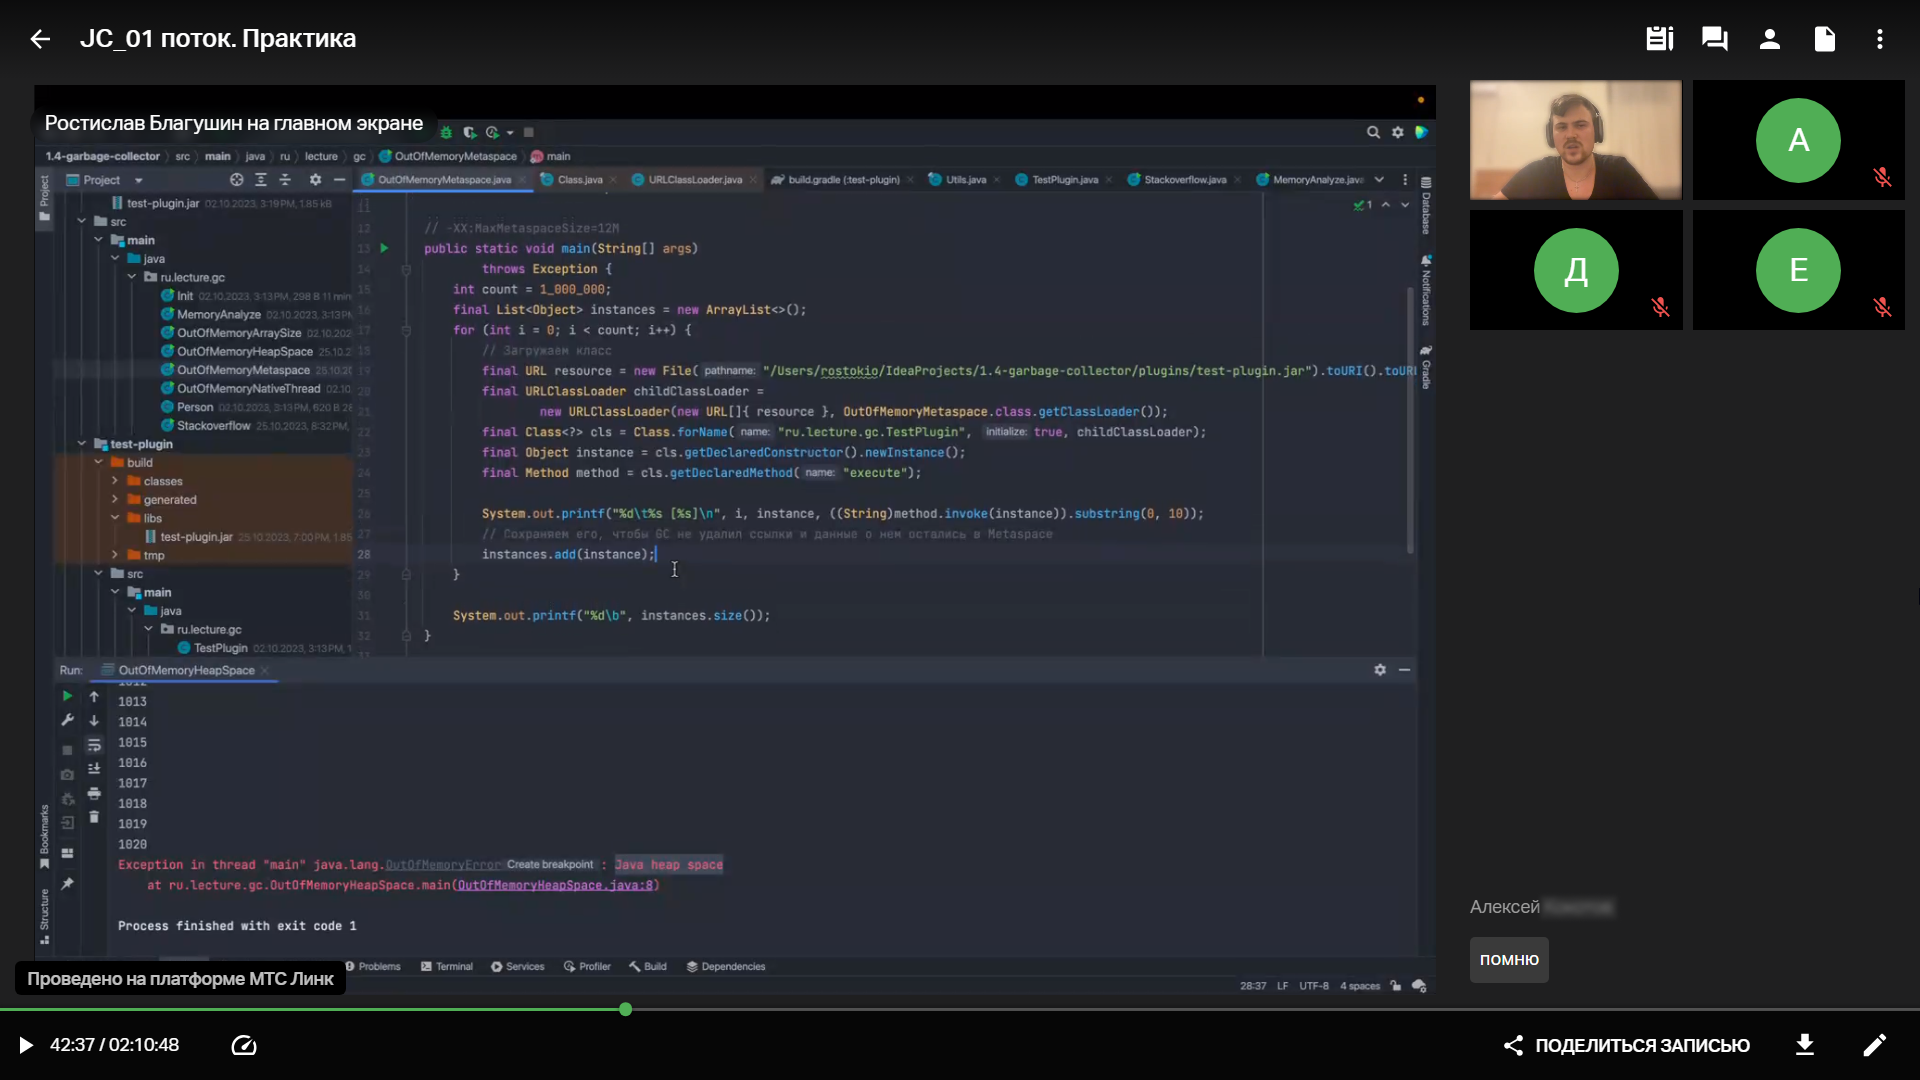Image resolution: width=1920 pixels, height=1080 pixels.
Task: Open the Dependencies tool window
Action: (726, 966)
